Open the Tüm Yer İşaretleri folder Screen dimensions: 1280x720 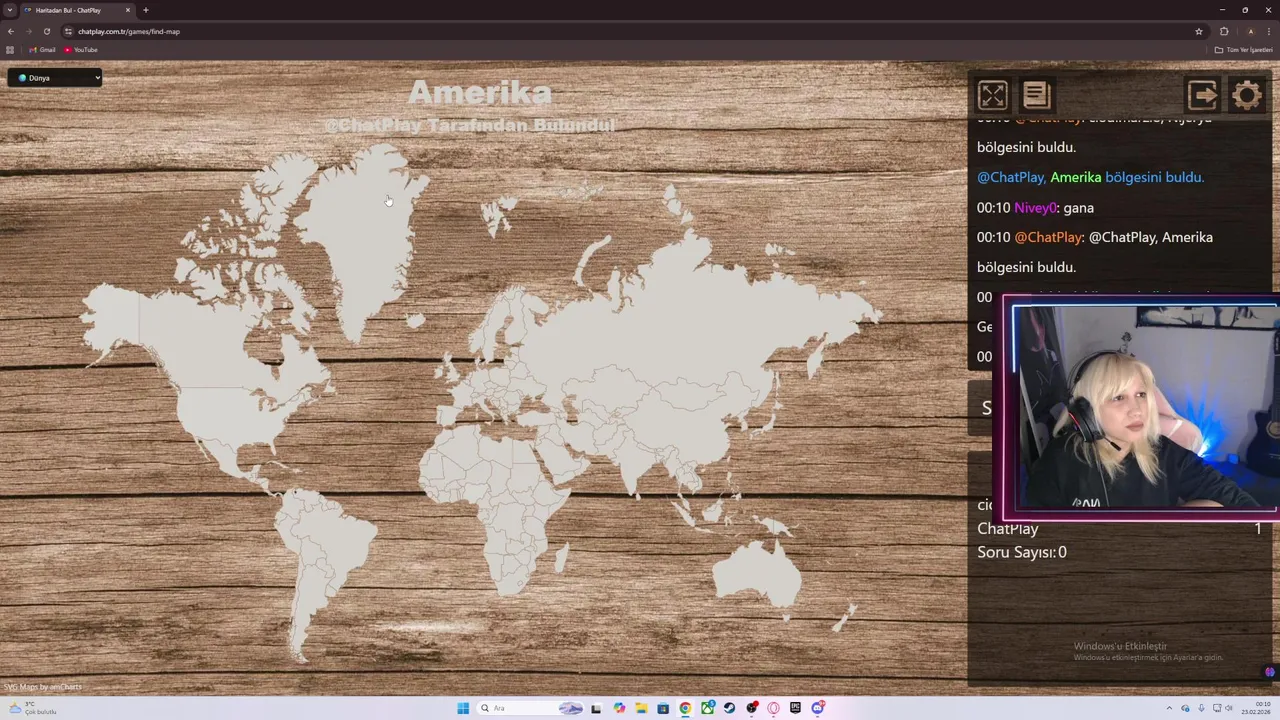click(1243, 49)
